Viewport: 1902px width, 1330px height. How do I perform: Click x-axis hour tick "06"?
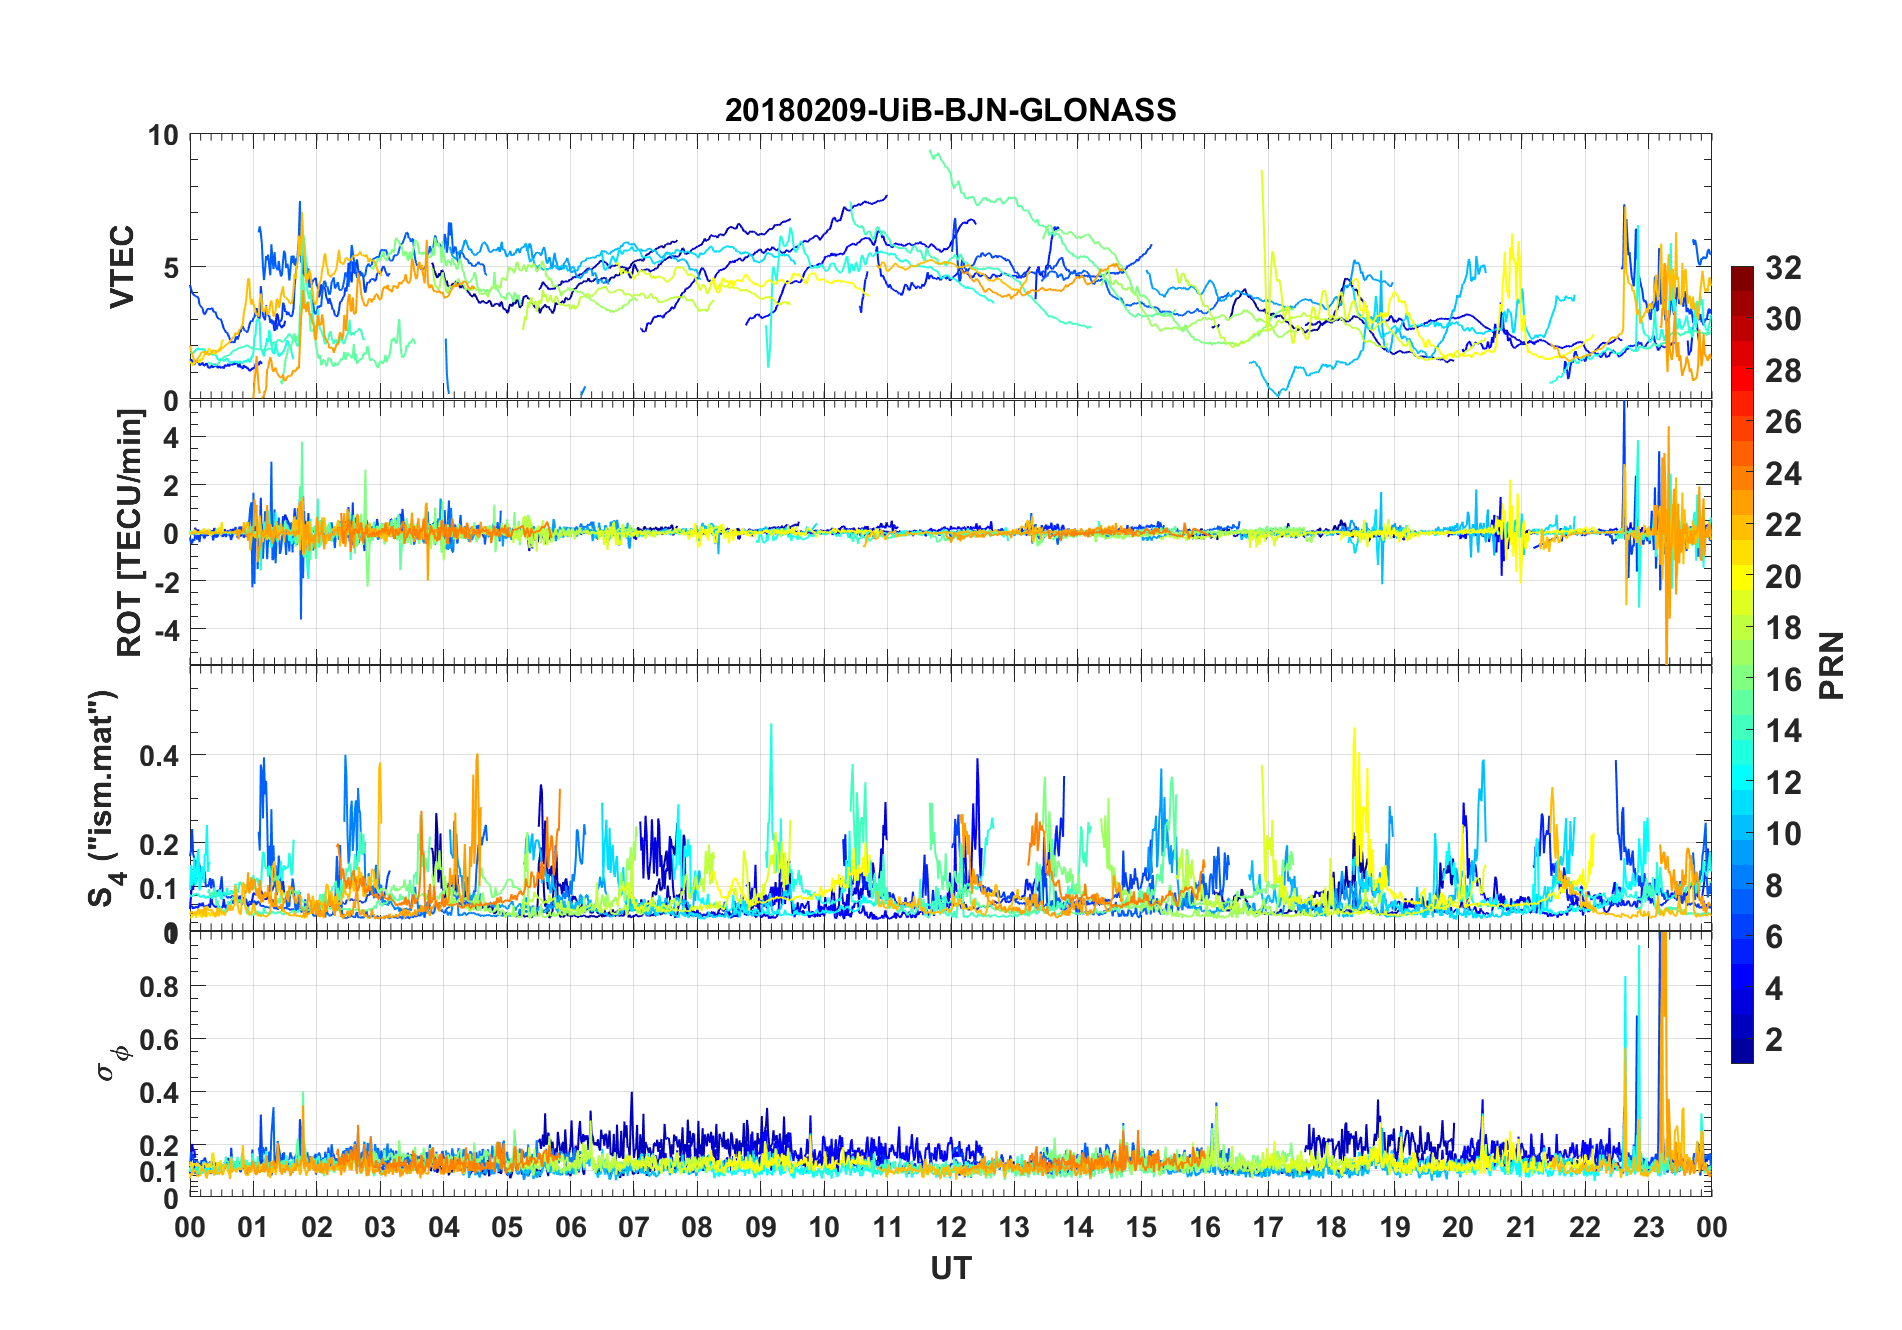(570, 1227)
